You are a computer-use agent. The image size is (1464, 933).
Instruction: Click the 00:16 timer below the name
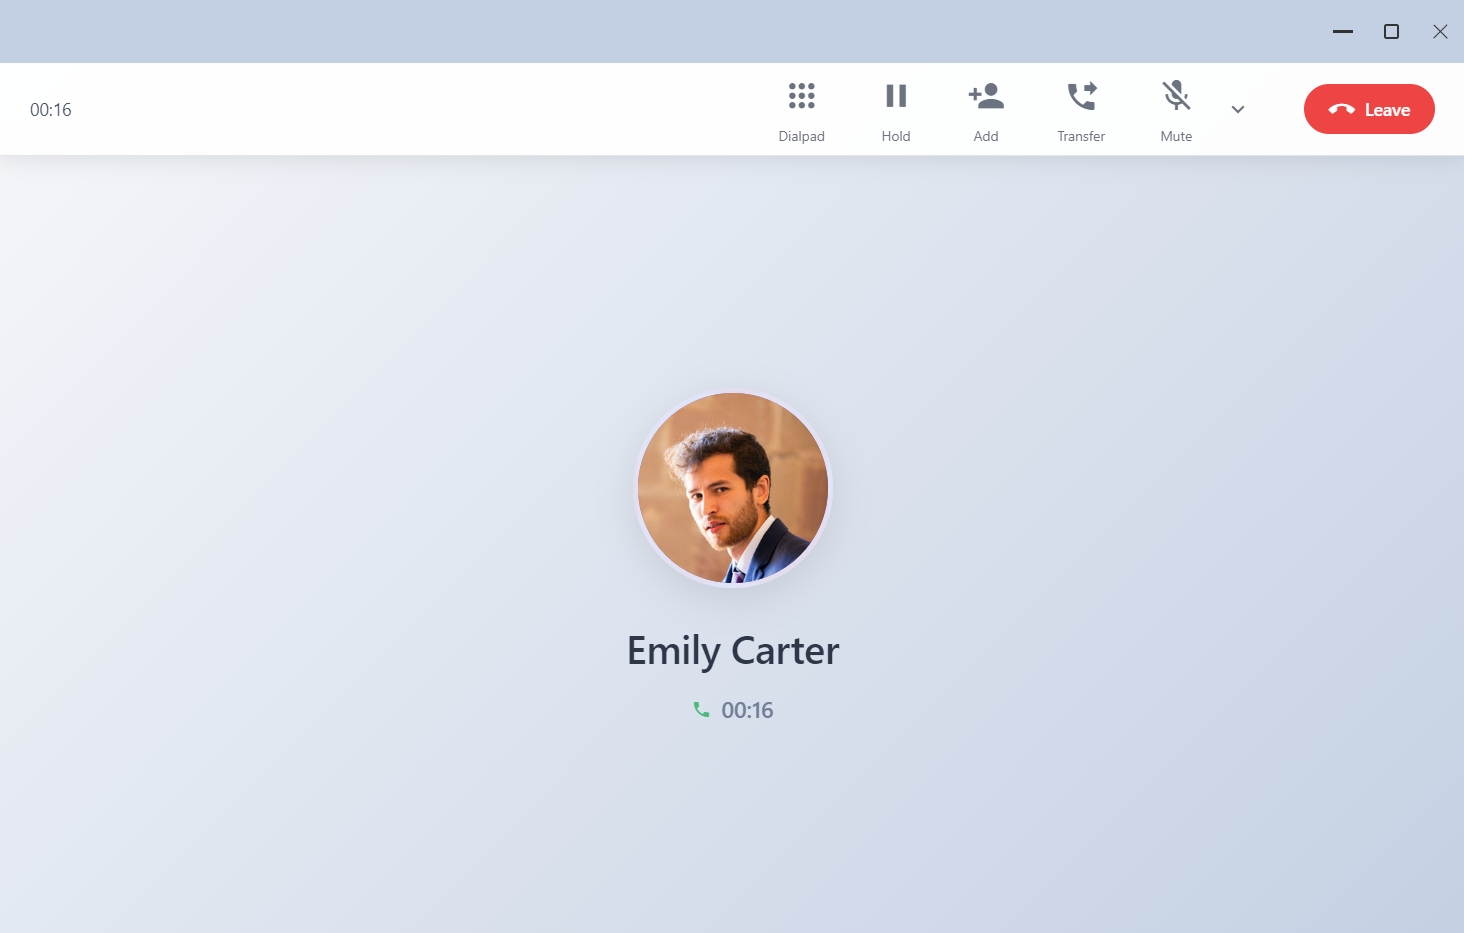[x=747, y=710]
